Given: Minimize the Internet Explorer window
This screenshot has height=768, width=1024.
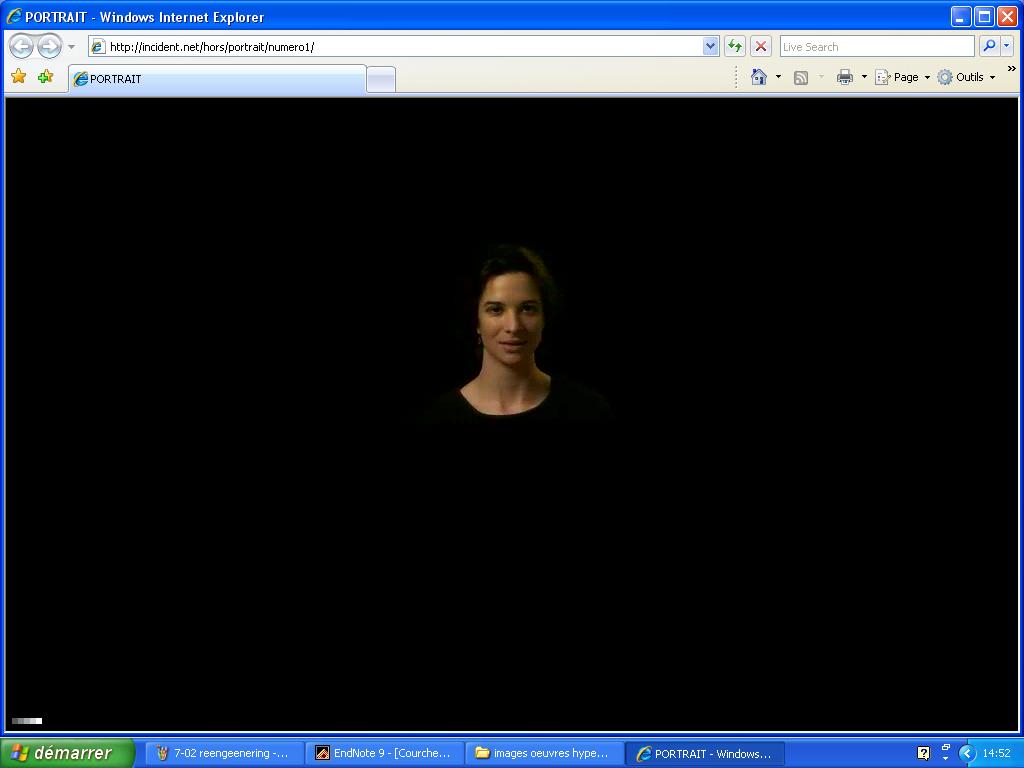Looking at the screenshot, I should [961, 16].
